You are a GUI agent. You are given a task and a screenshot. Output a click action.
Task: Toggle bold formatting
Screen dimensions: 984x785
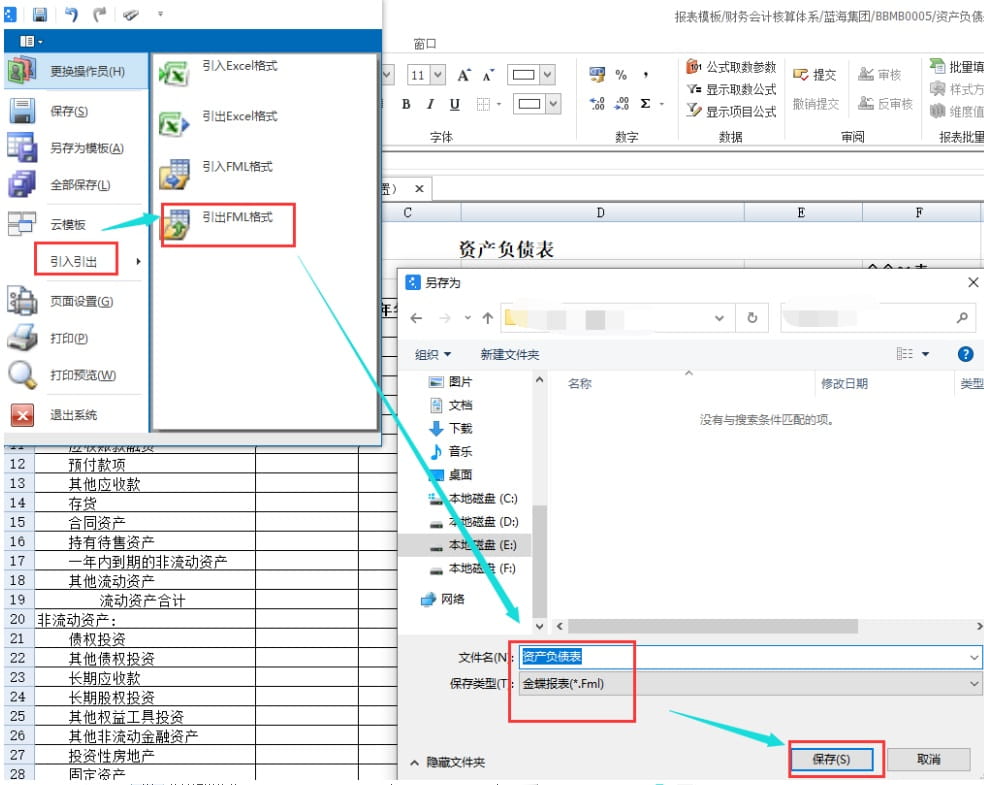click(406, 104)
